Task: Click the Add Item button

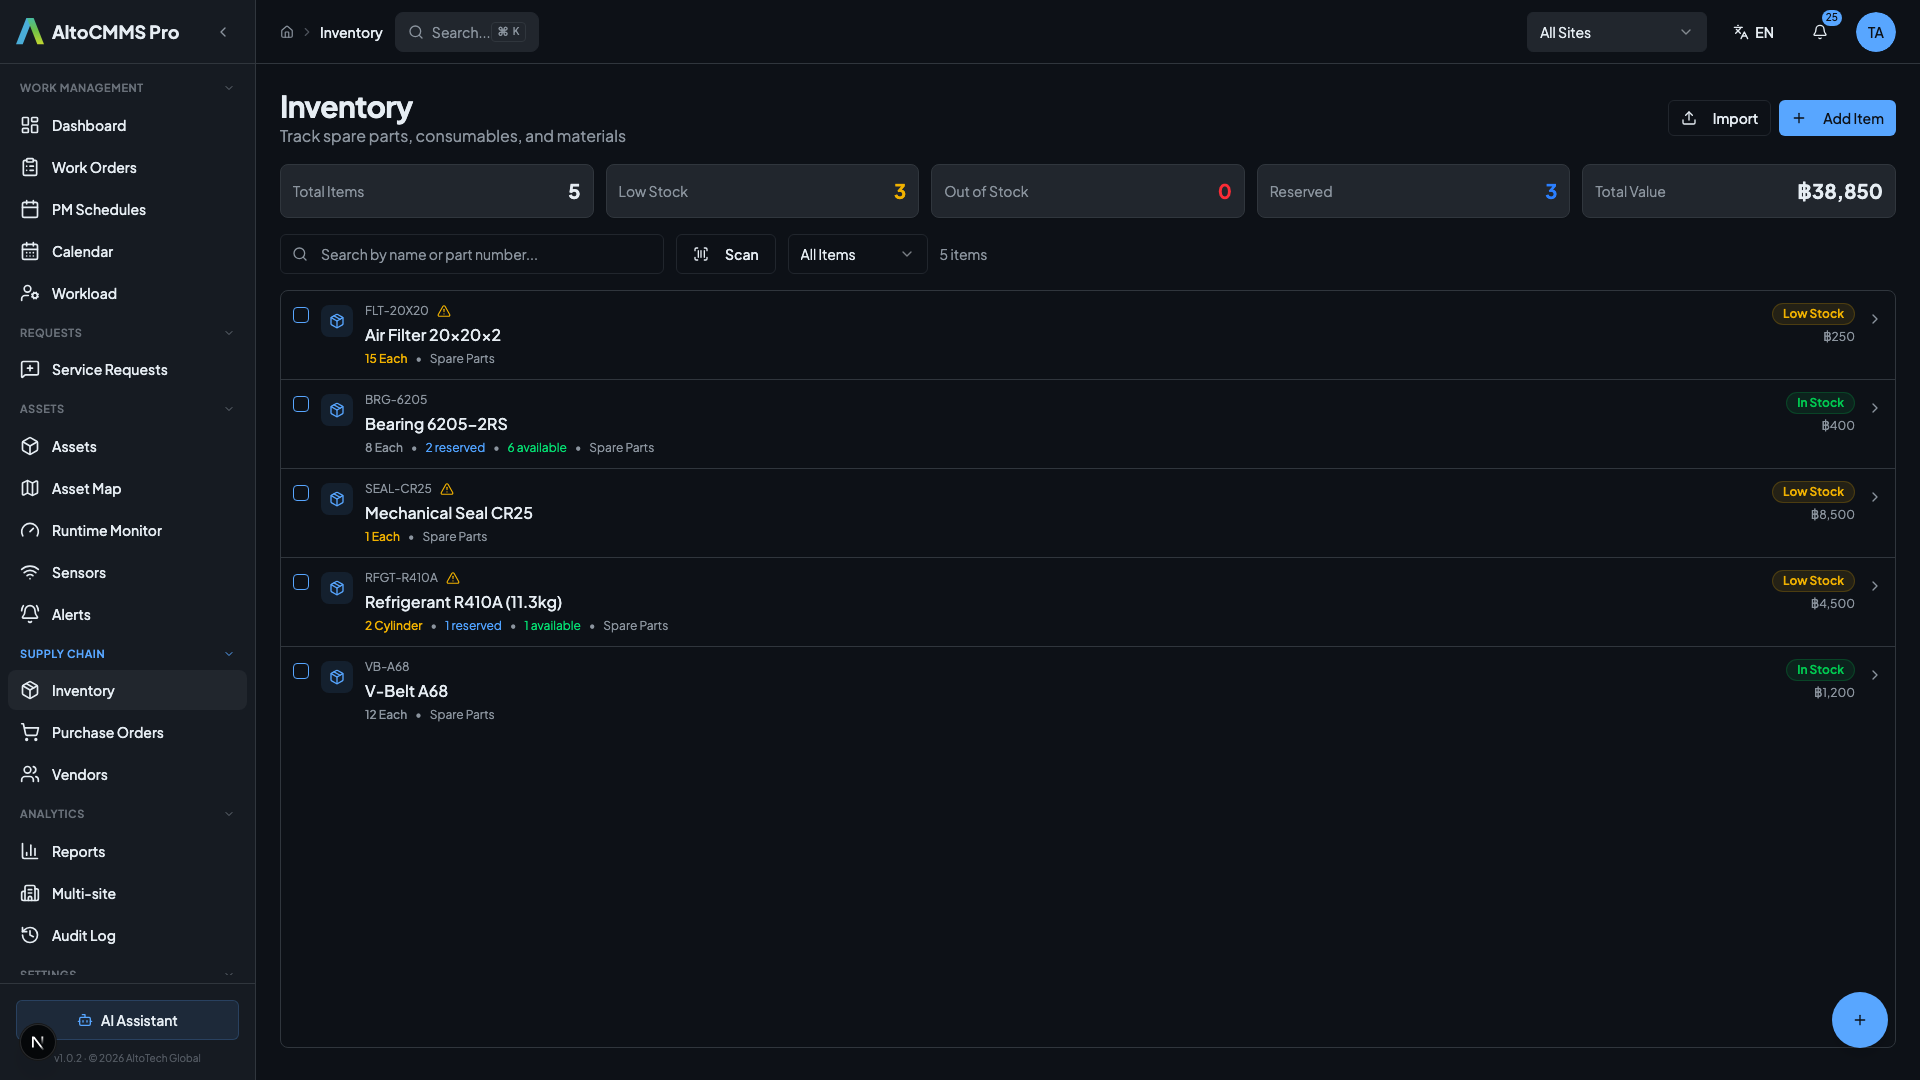Action: click(1836, 118)
